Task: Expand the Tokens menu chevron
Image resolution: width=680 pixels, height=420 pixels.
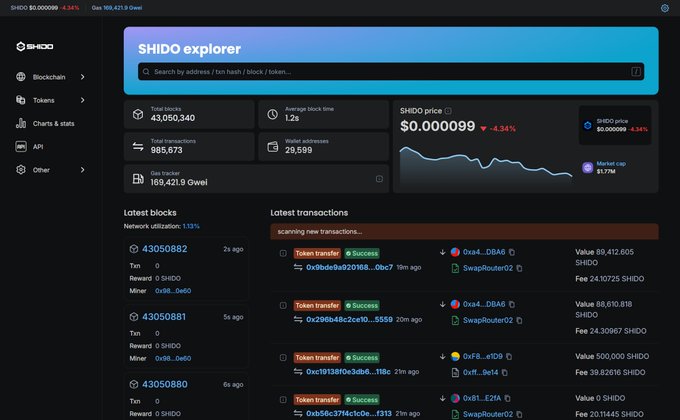Action: pyautogui.click(x=82, y=100)
